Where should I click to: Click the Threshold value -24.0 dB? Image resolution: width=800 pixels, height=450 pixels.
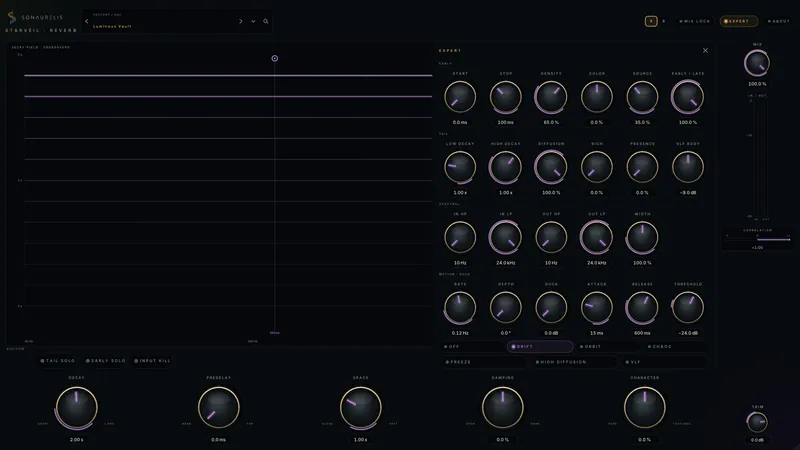[x=688, y=333]
